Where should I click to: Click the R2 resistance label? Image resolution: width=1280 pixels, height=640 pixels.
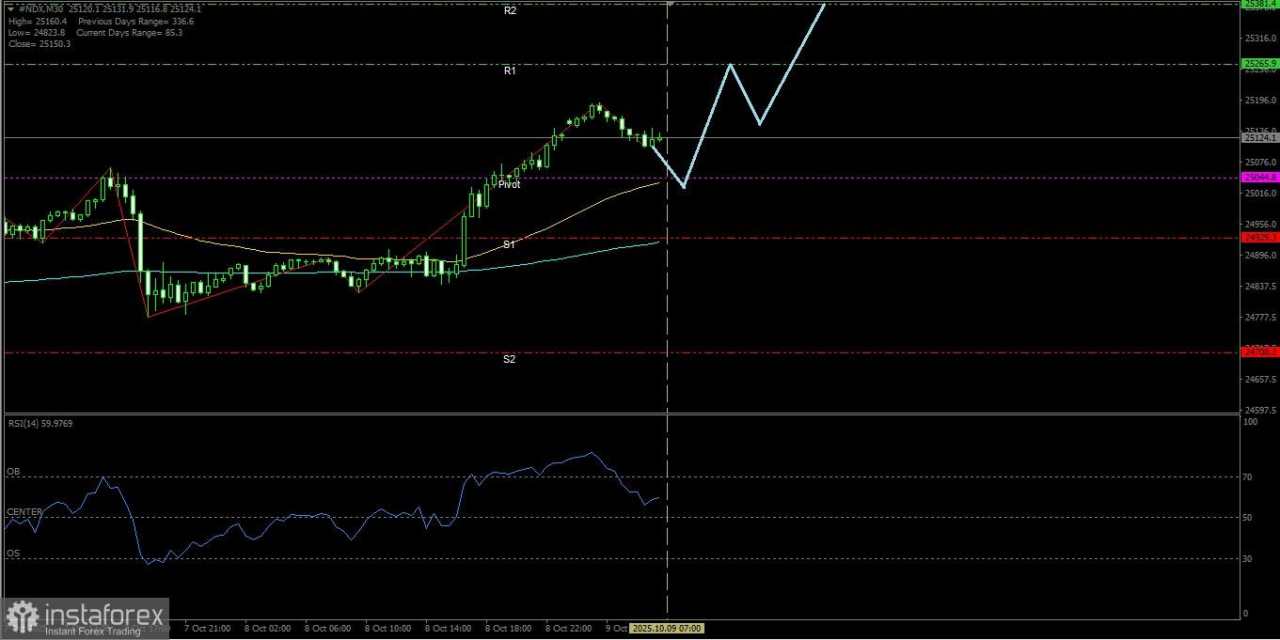pyautogui.click(x=509, y=10)
